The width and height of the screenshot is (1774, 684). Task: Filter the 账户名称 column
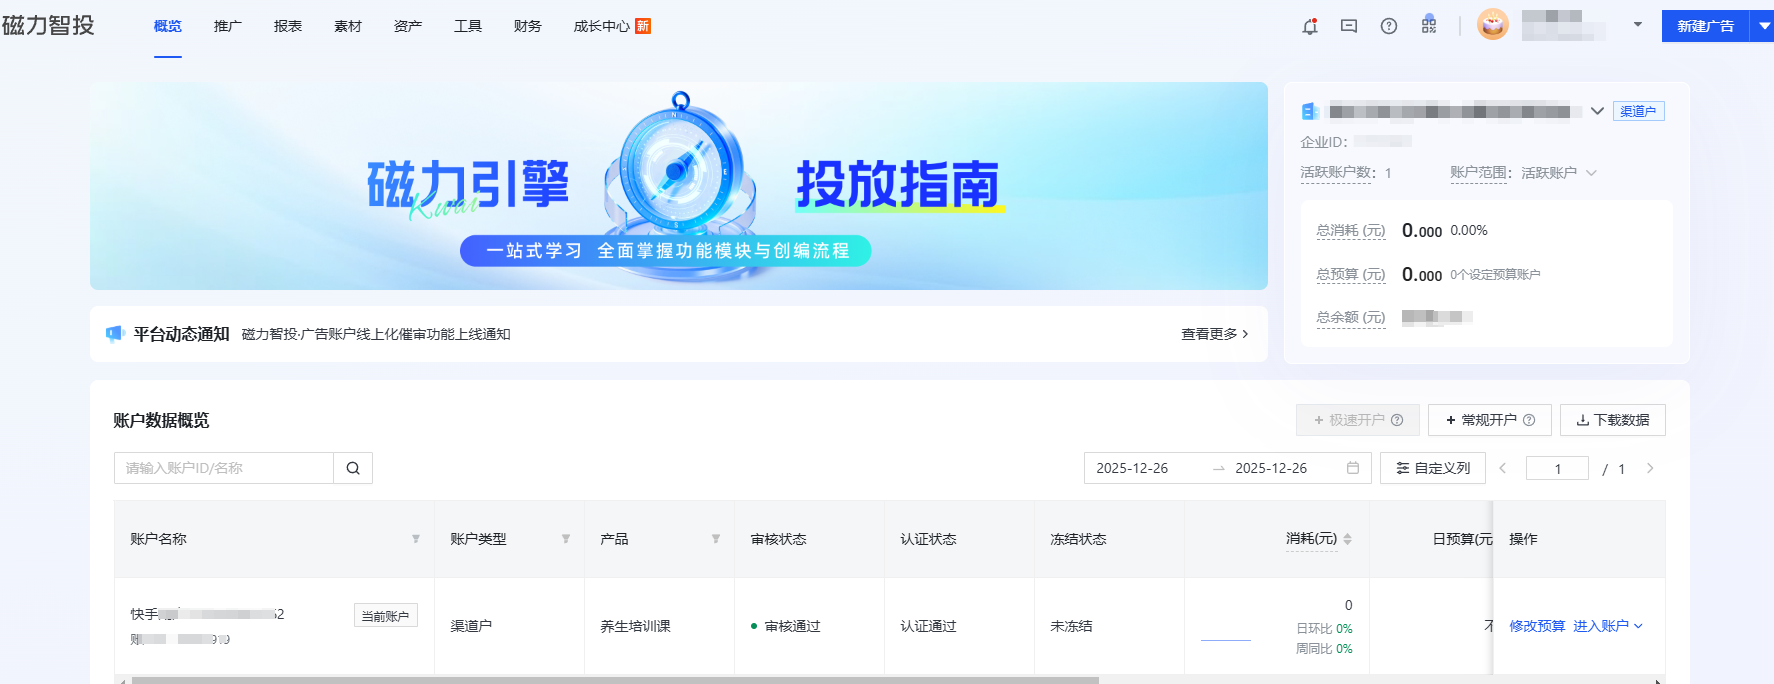coord(416,539)
